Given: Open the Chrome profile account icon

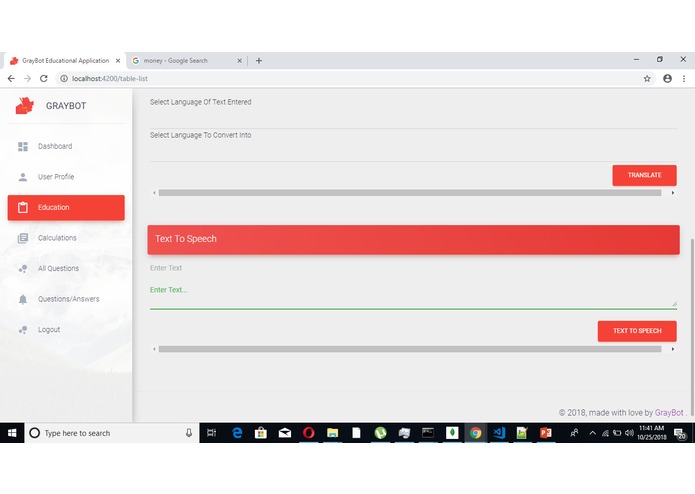Looking at the screenshot, I should [667, 78].
